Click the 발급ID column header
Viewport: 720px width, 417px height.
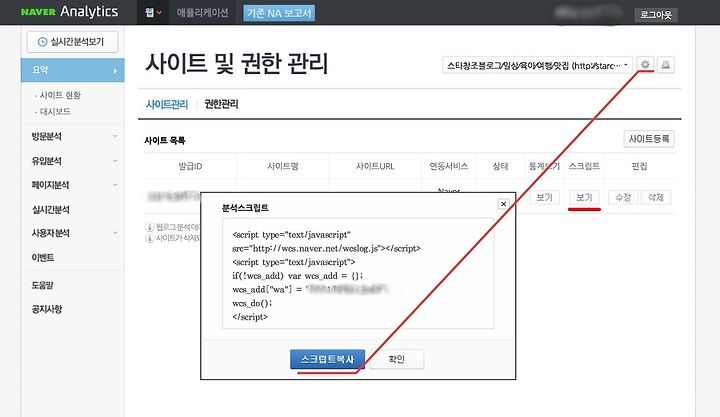tap(190, 166)
